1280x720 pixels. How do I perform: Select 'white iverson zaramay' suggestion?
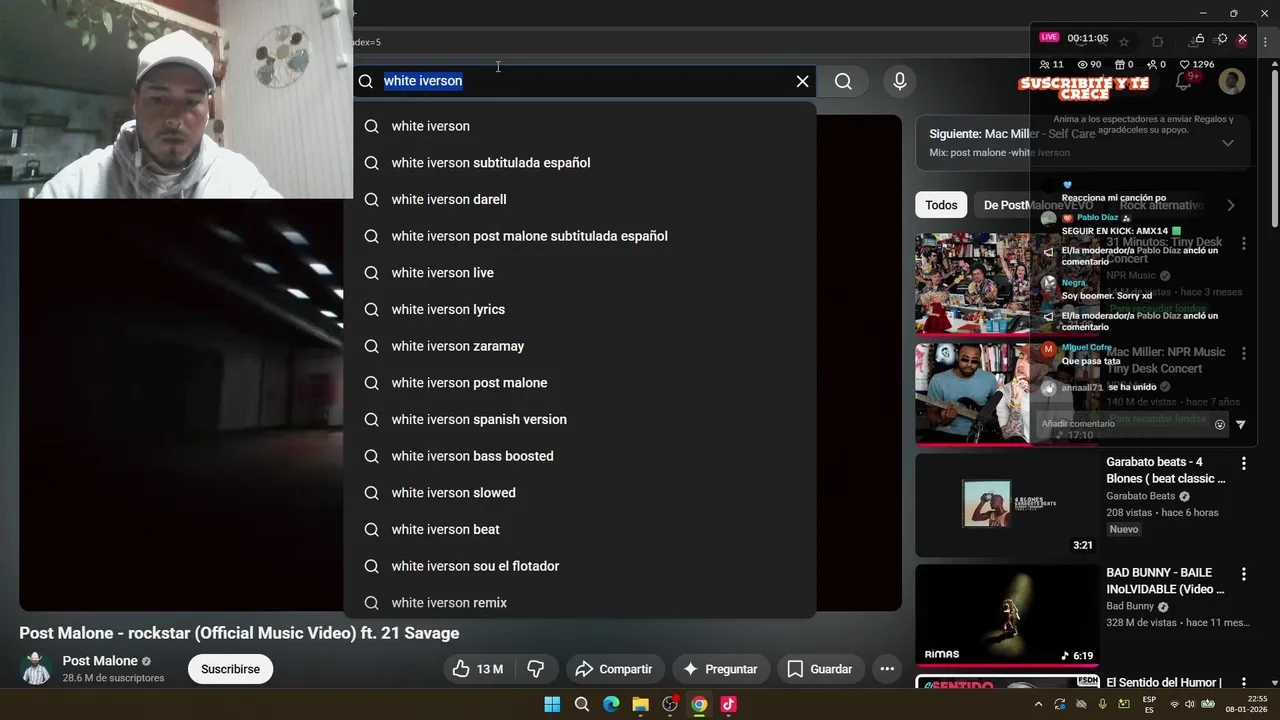click(x=580, y=346)
